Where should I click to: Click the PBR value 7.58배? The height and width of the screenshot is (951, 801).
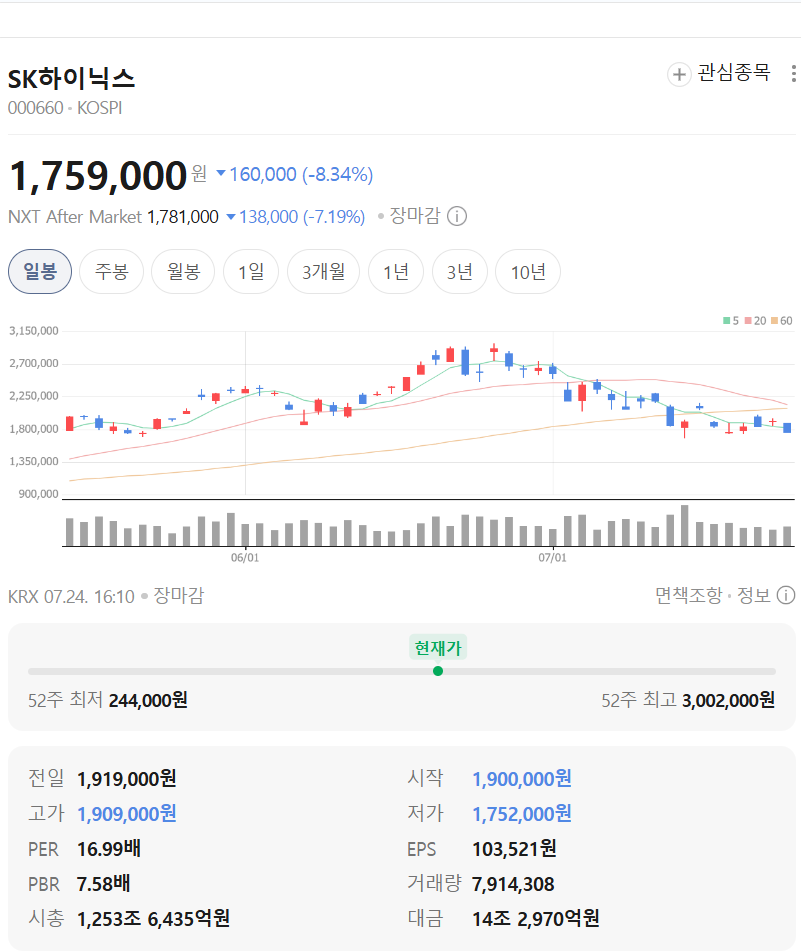(104, 884)
